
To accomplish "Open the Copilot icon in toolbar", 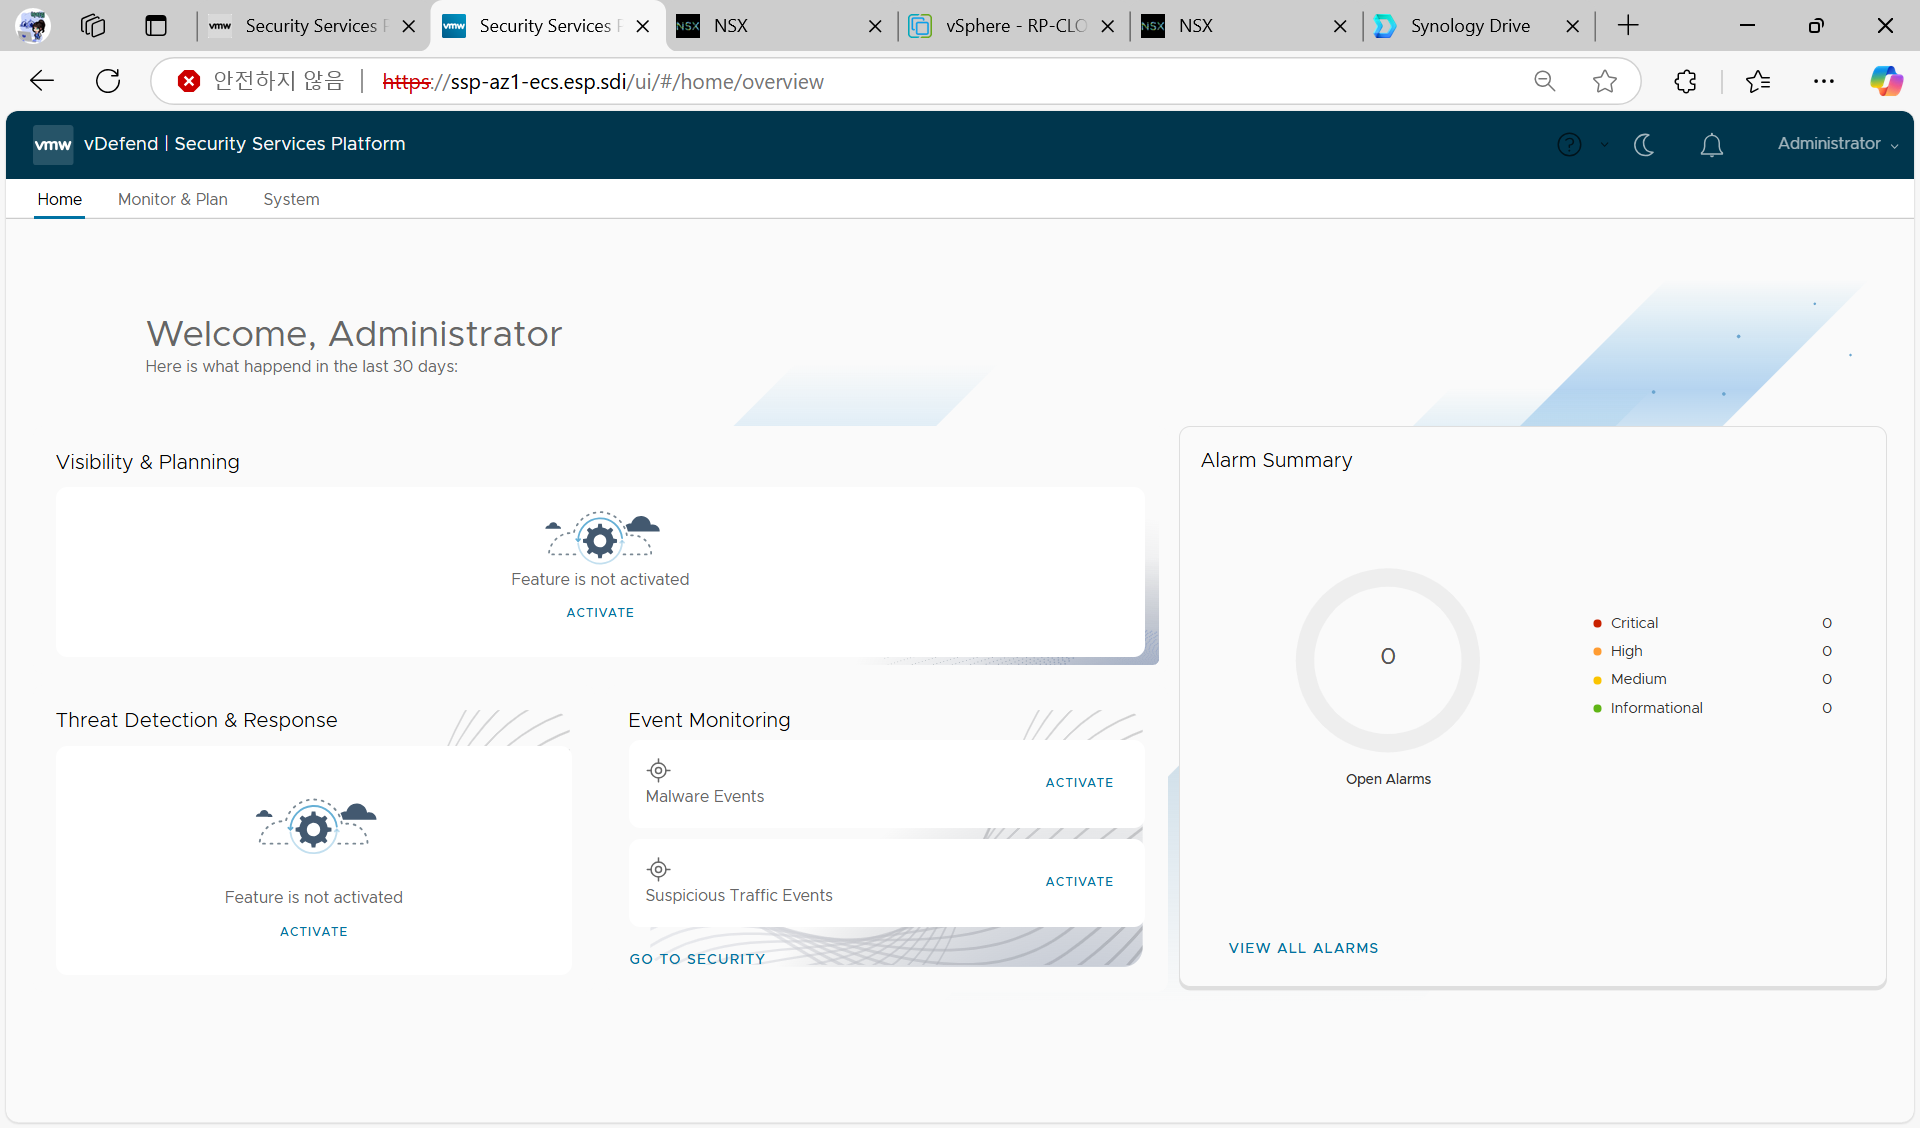I will pos(1887,81).
